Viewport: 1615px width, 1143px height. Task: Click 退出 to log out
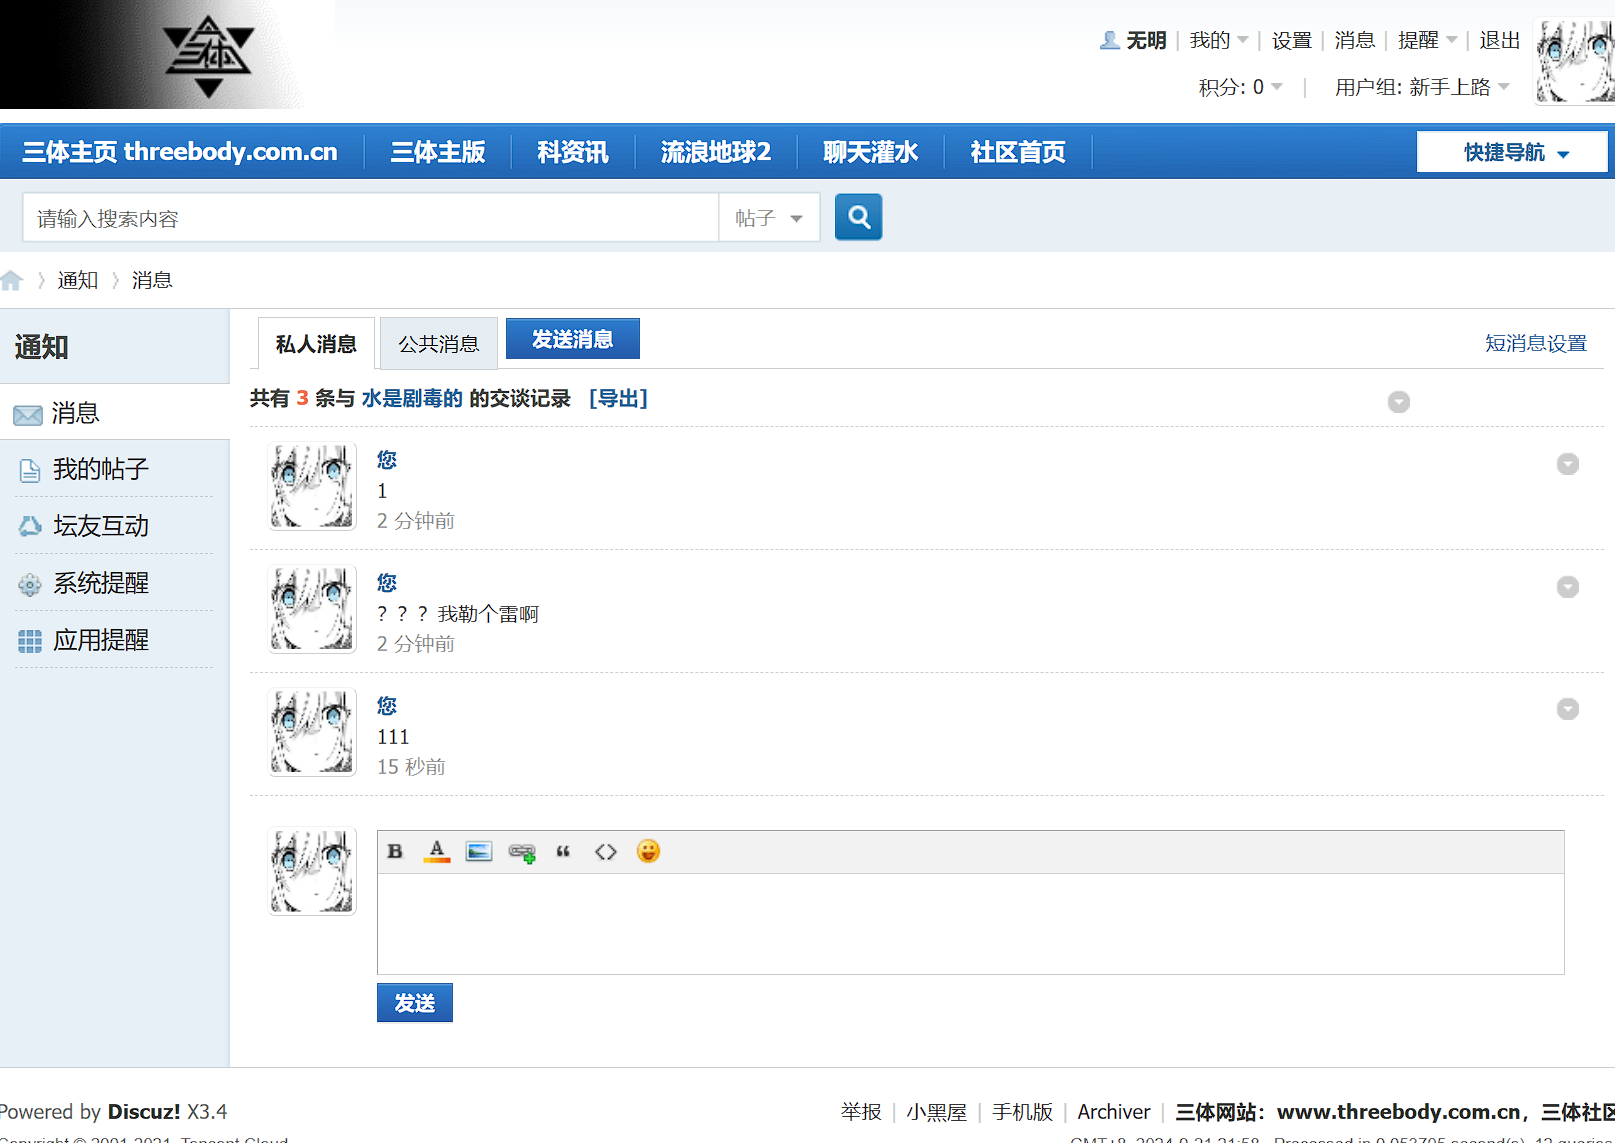click(1499, 40)
